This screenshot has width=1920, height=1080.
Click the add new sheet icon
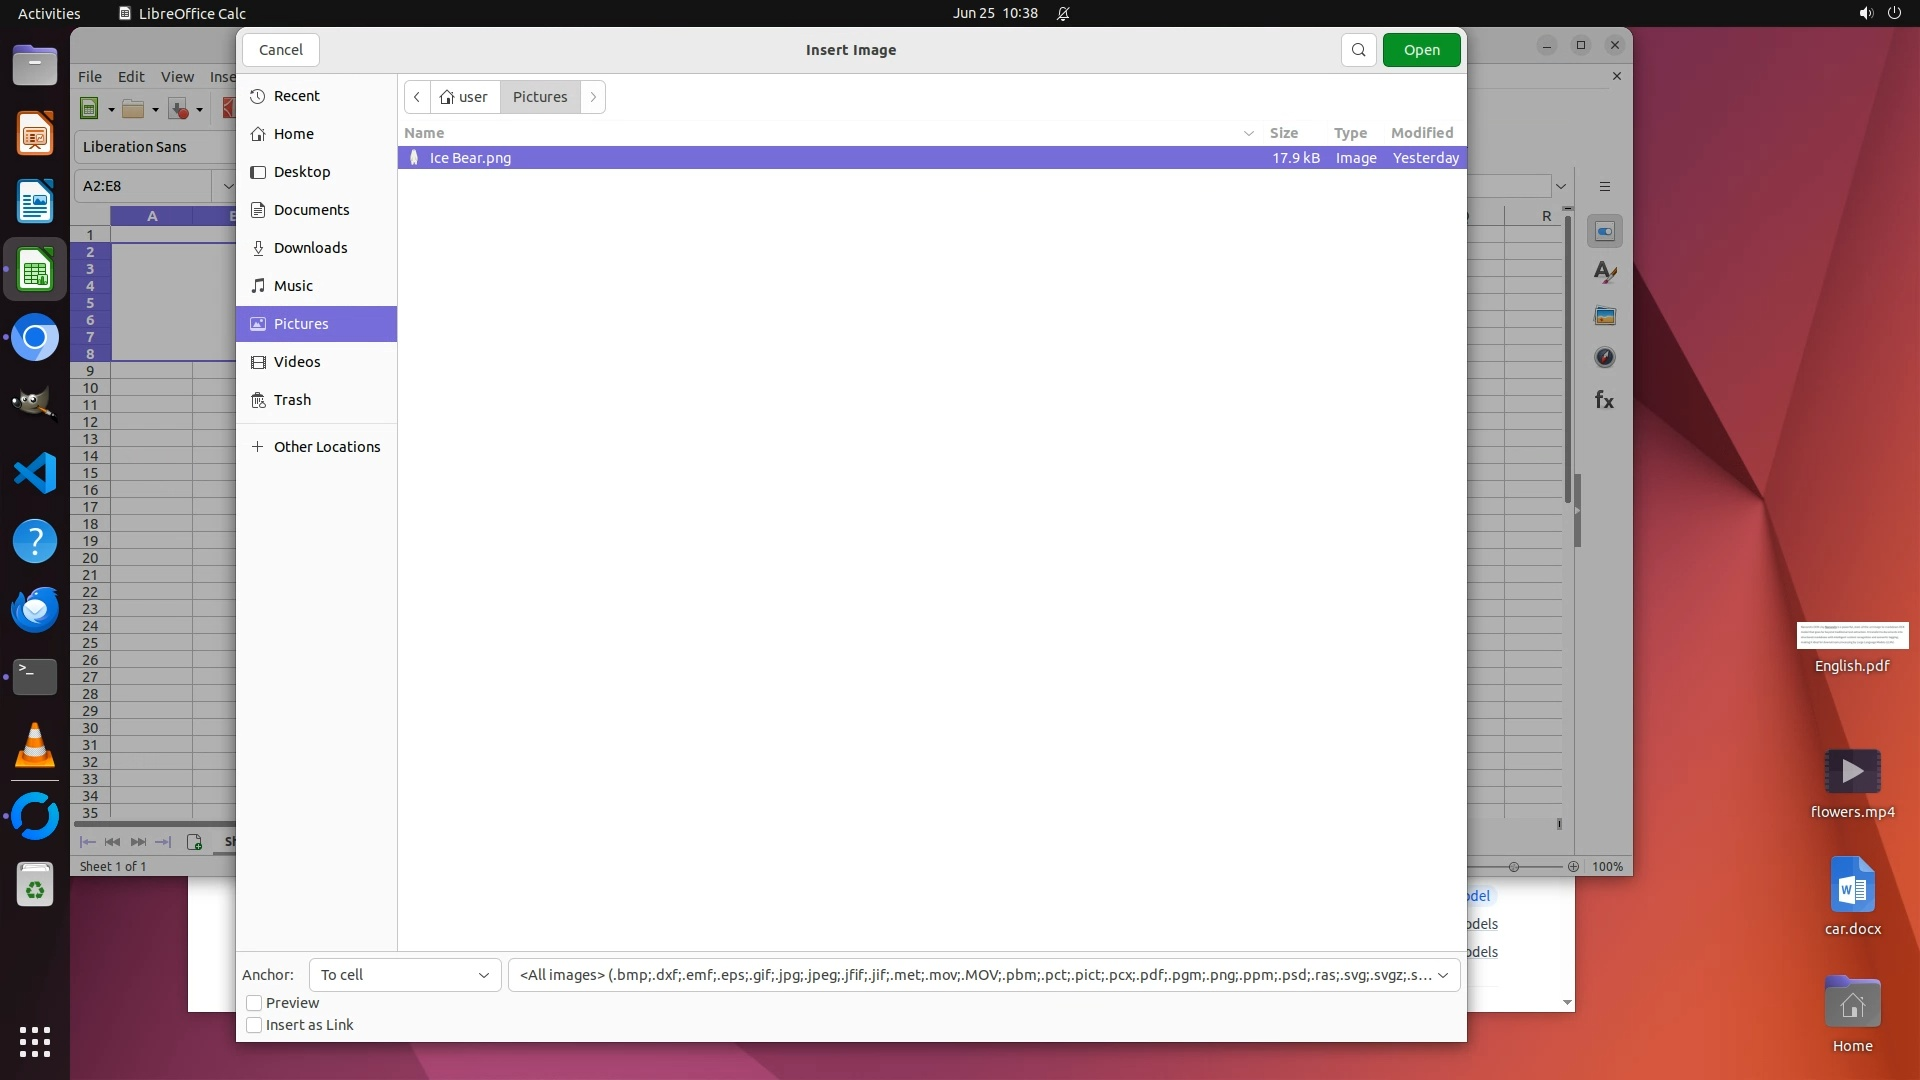point(194,842)
